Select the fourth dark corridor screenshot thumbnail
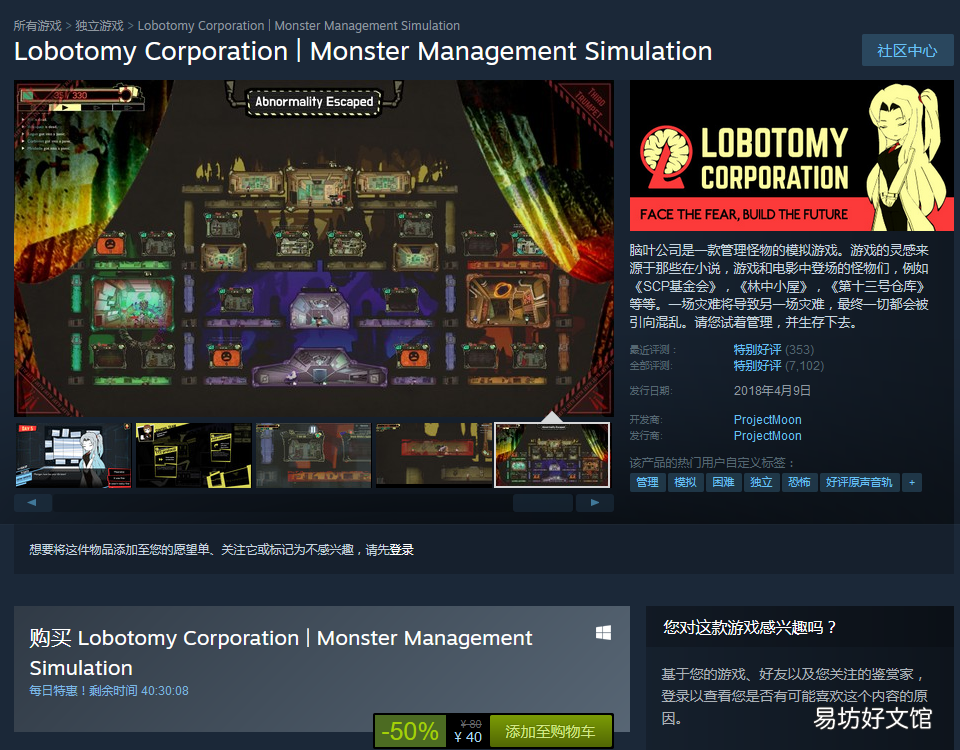Image resolution: width=960 pixels, height=750 pixels. pos(433,456)
